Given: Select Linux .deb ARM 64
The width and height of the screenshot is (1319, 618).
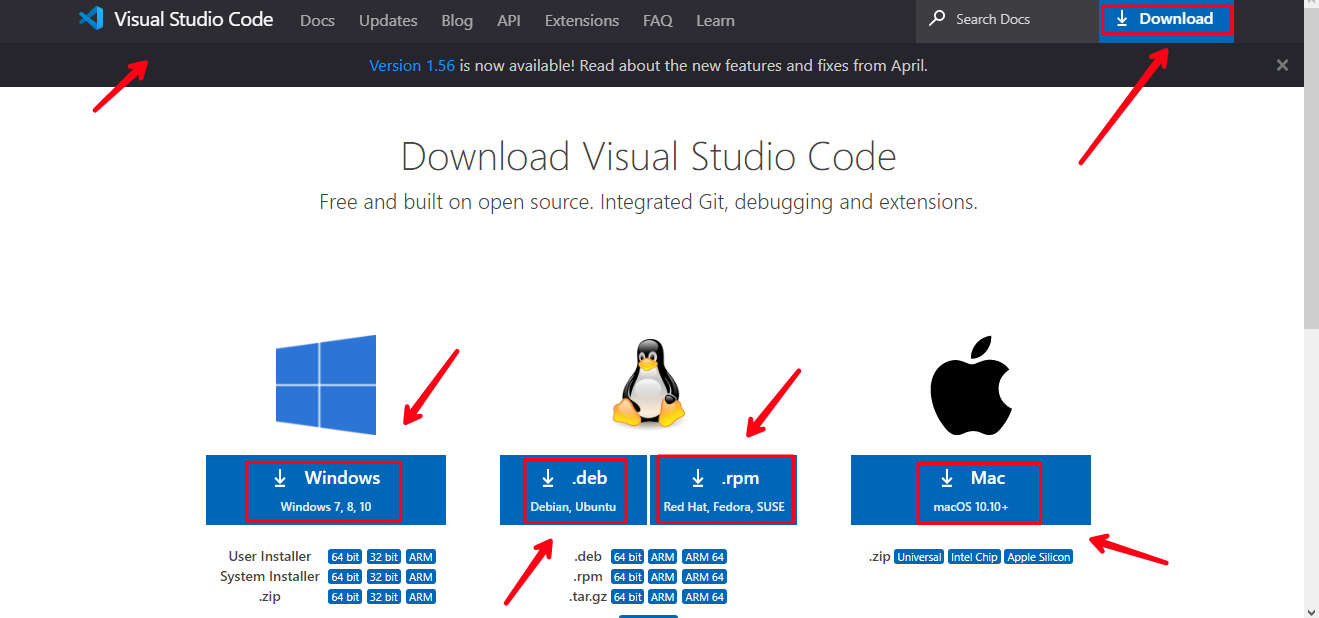Looking at the screenshot, I should pyautogui.click(x=705, y=557).
